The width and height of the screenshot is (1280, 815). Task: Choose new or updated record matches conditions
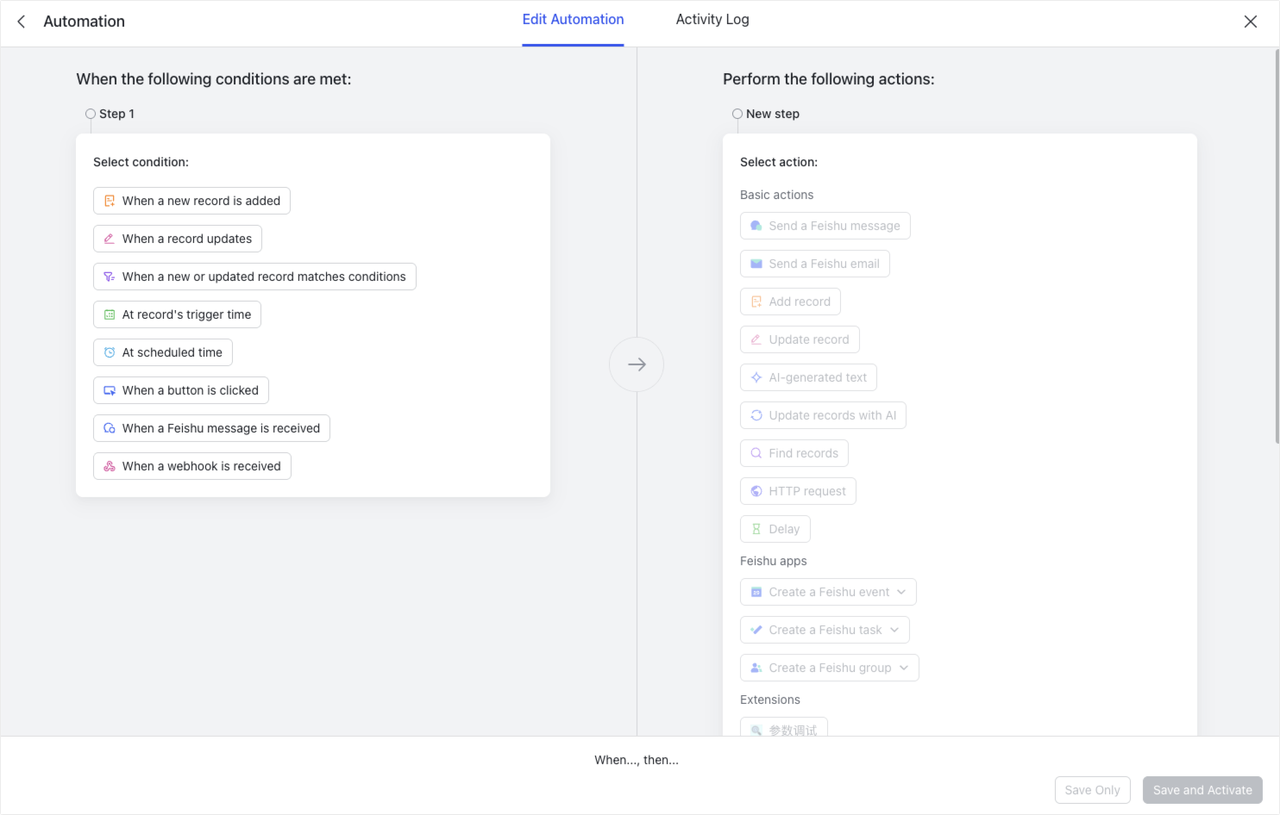[255, 277]
